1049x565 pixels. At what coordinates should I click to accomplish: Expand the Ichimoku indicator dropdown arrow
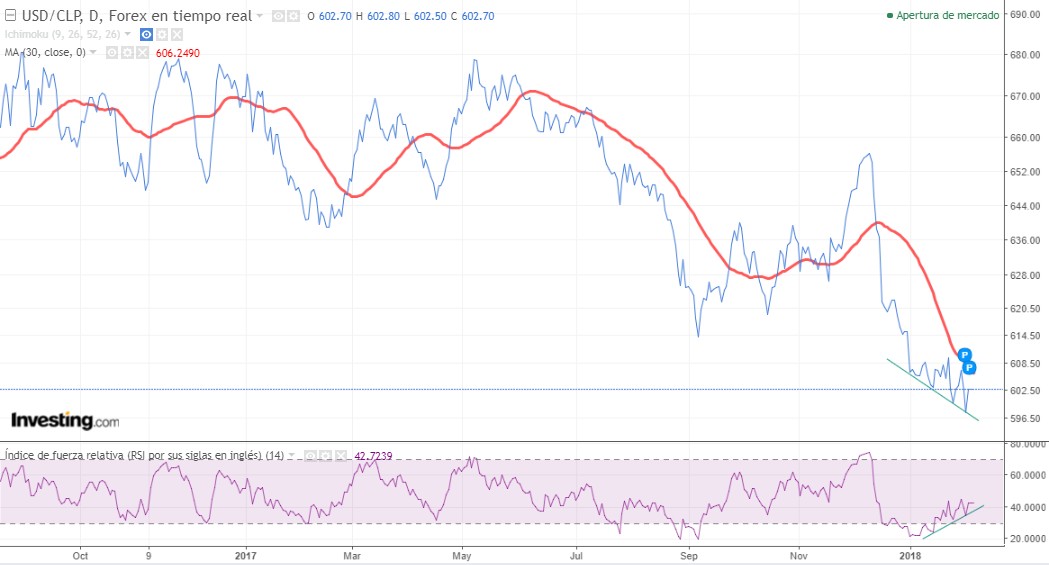(128, 34)
